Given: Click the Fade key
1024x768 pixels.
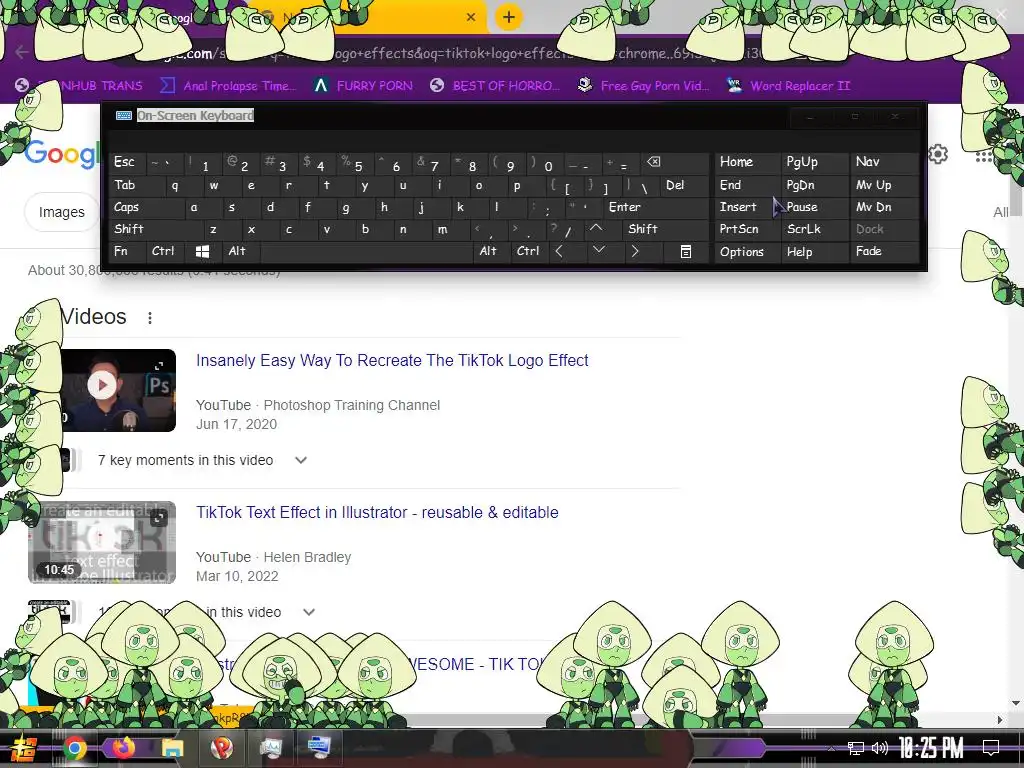Looking at the screenshot, I should 885,251.
